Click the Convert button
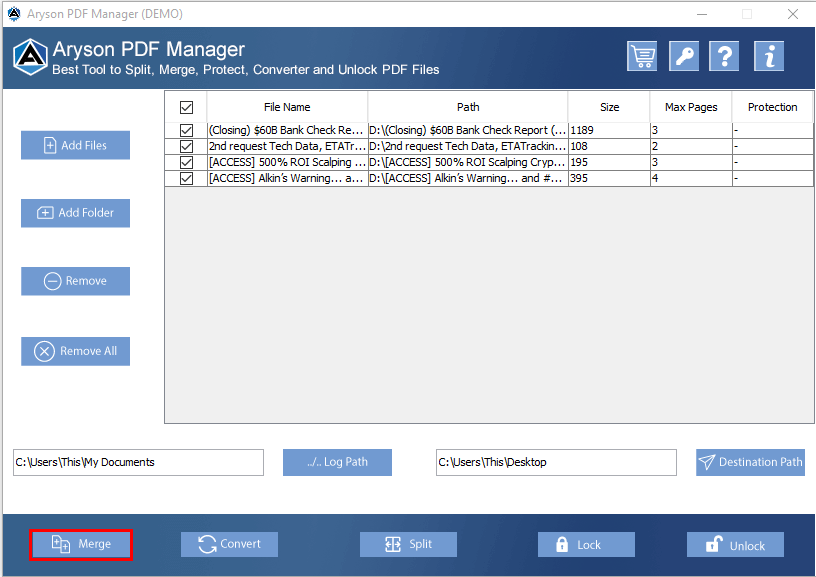 click(230, 544)
